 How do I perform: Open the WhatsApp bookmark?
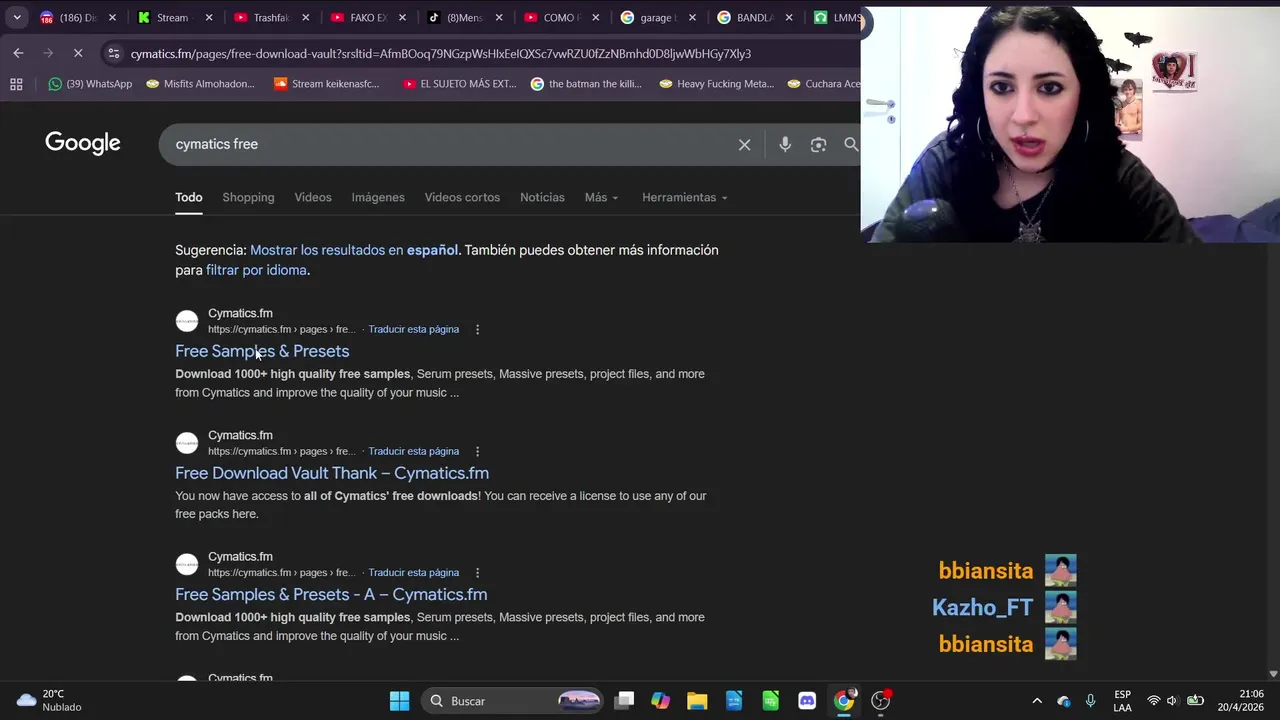[x=90, y=84]
